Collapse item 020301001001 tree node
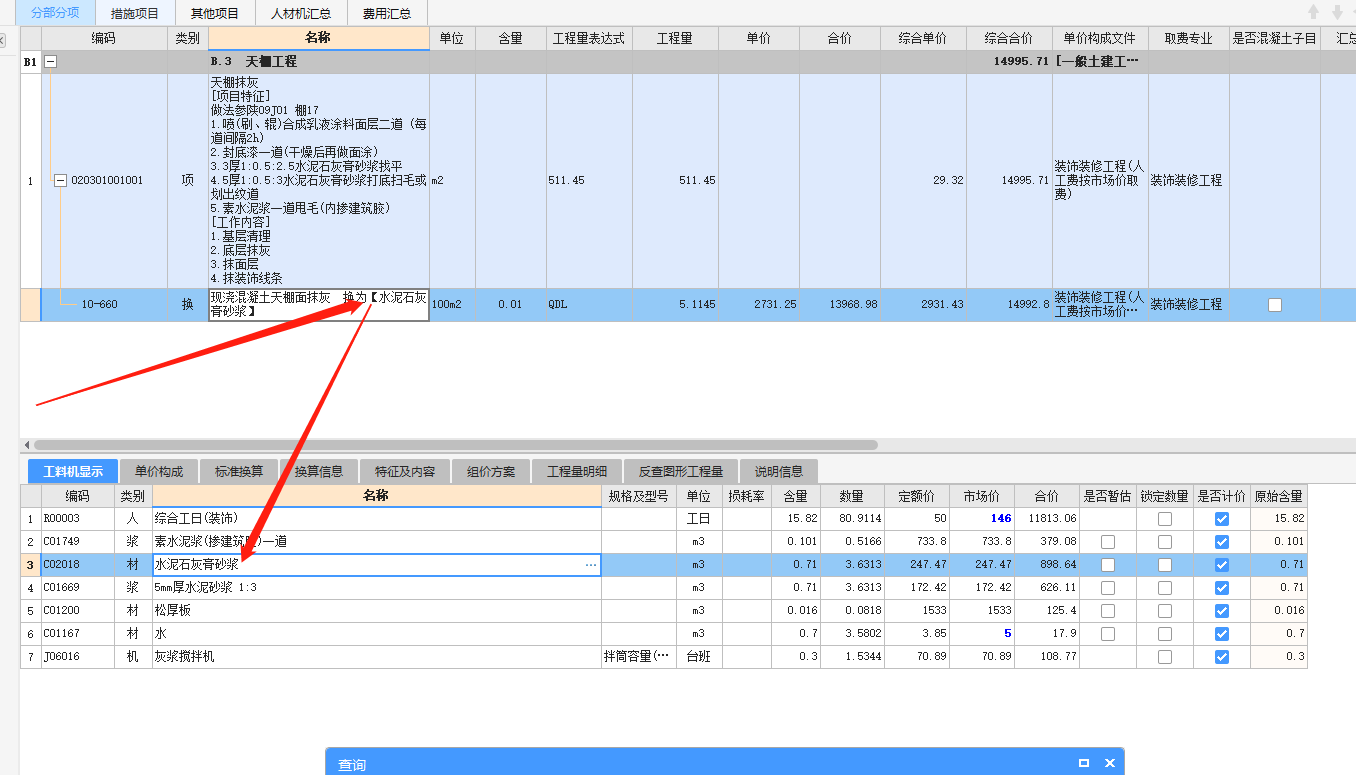Screen dimensions: 1356x775 (x=60, y=181)
